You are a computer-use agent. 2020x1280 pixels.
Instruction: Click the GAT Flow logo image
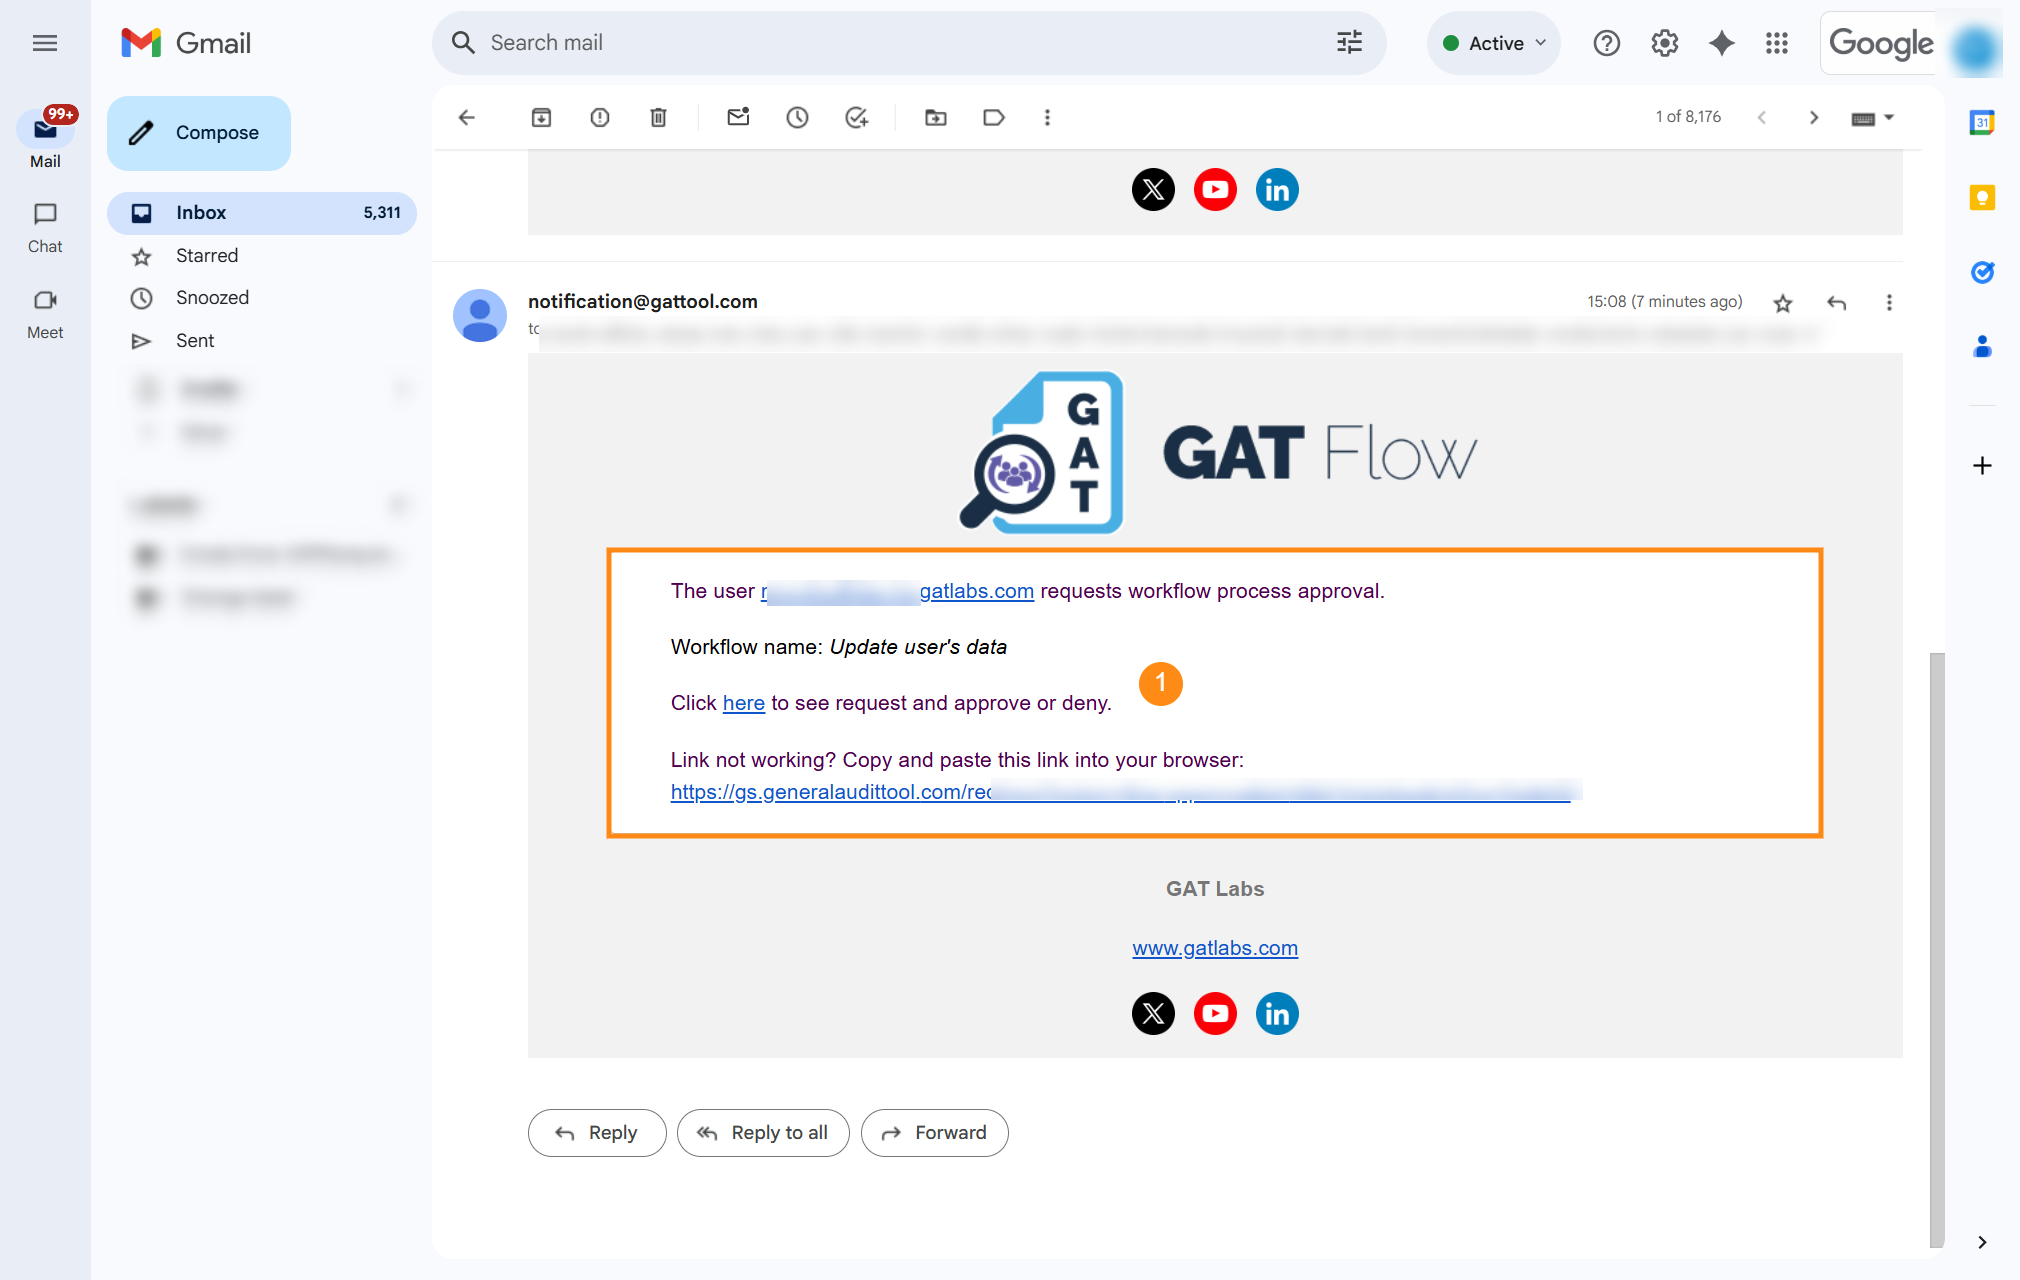coord(1216,453)
